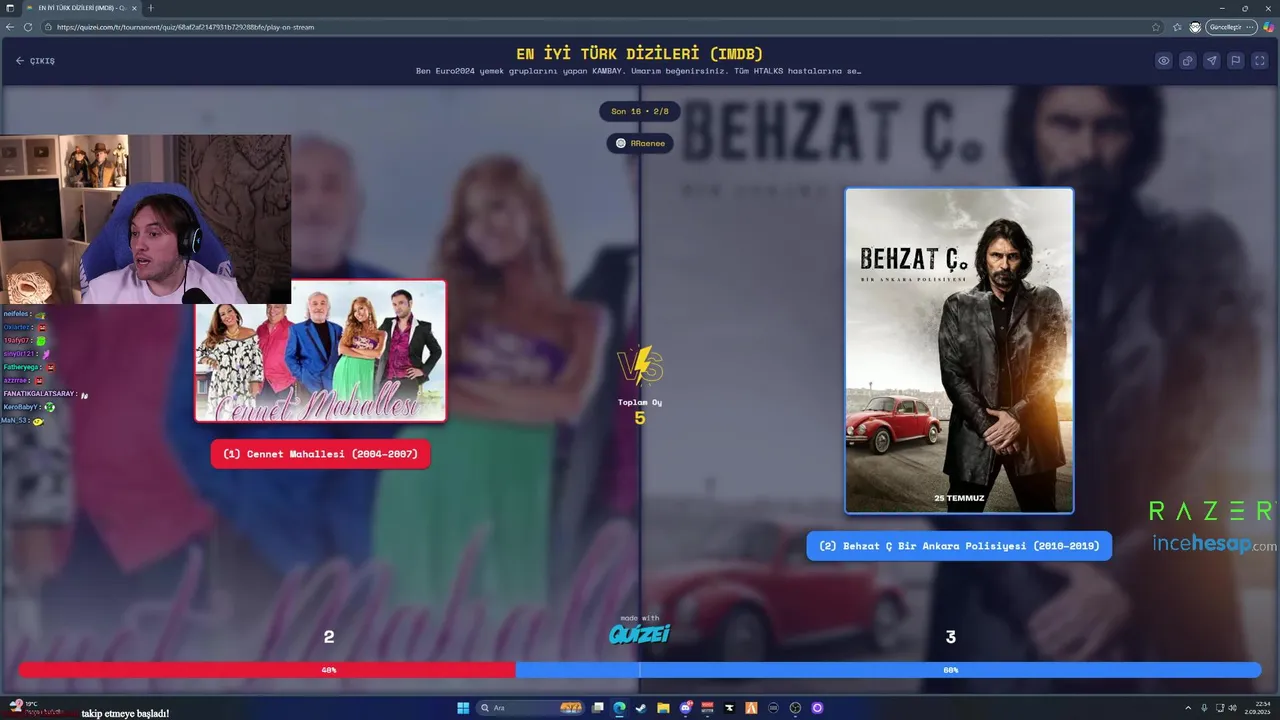The width and height of the screenshot is (1280, 720).
Task: Open the Copilot icon in browser toolbar
Action: (x=1269, y=27)
